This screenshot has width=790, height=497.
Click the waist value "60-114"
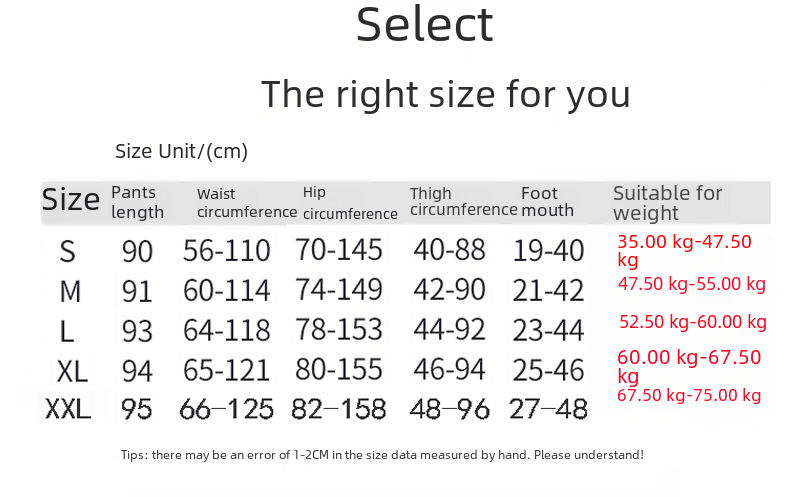tap(227, 291)
